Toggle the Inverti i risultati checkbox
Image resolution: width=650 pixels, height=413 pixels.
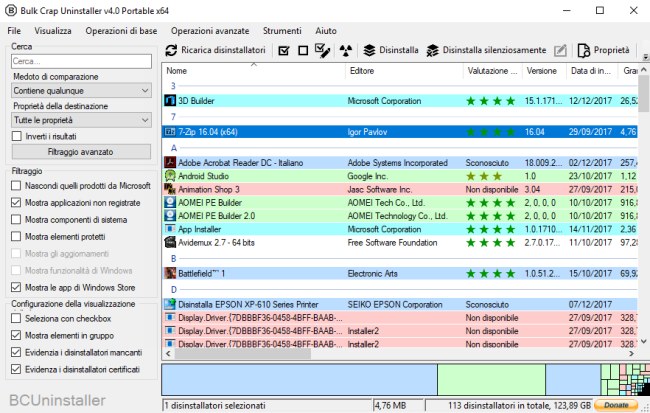tap(17, 136)
